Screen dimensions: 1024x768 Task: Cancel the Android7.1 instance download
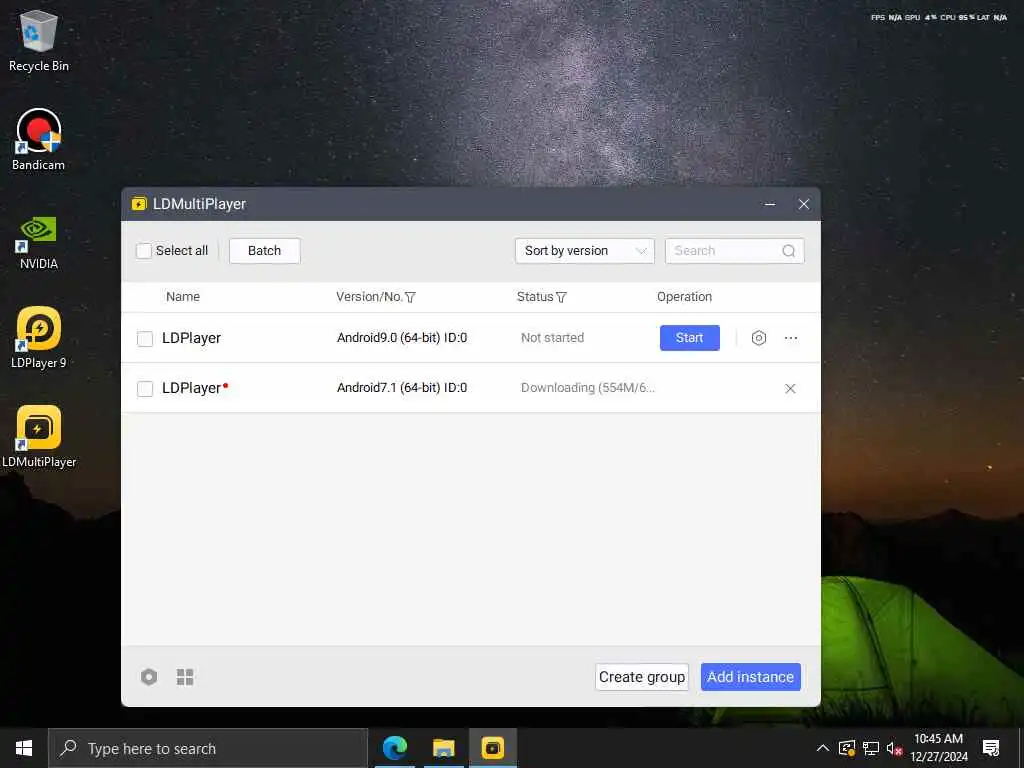click(x=790, y=389)
